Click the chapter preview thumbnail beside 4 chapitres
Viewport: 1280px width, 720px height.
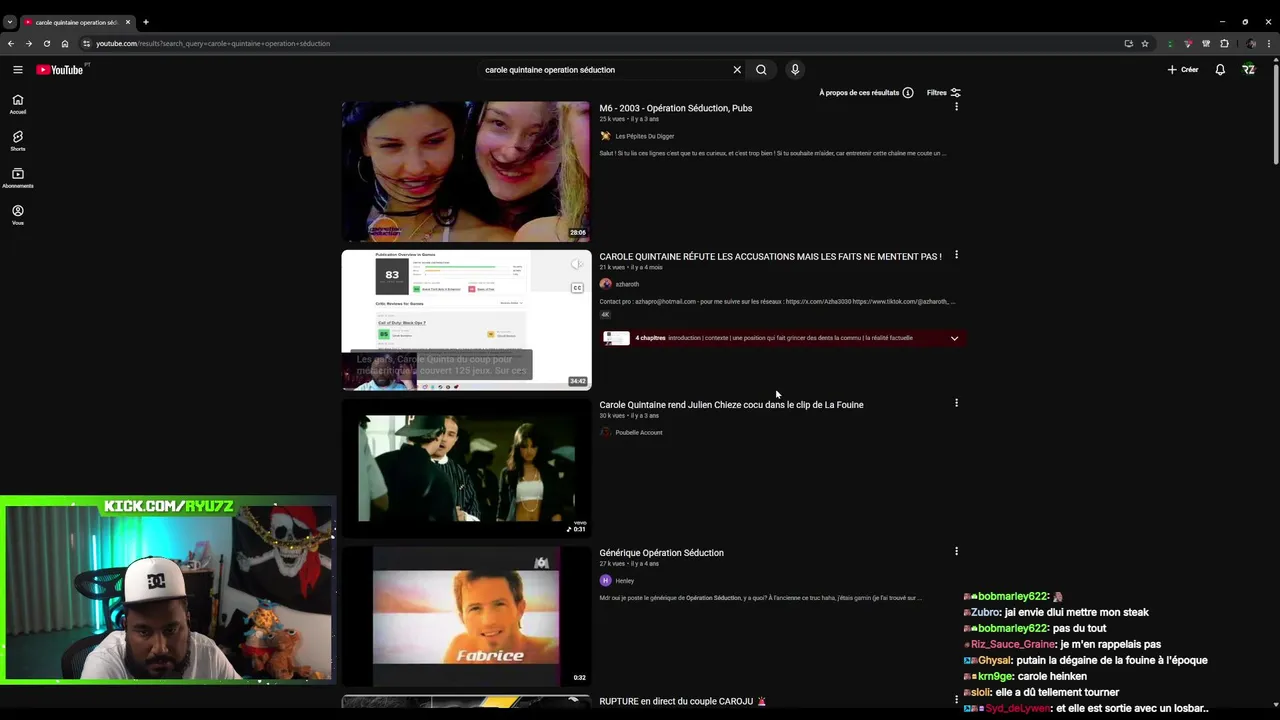[x=616, y=338]
